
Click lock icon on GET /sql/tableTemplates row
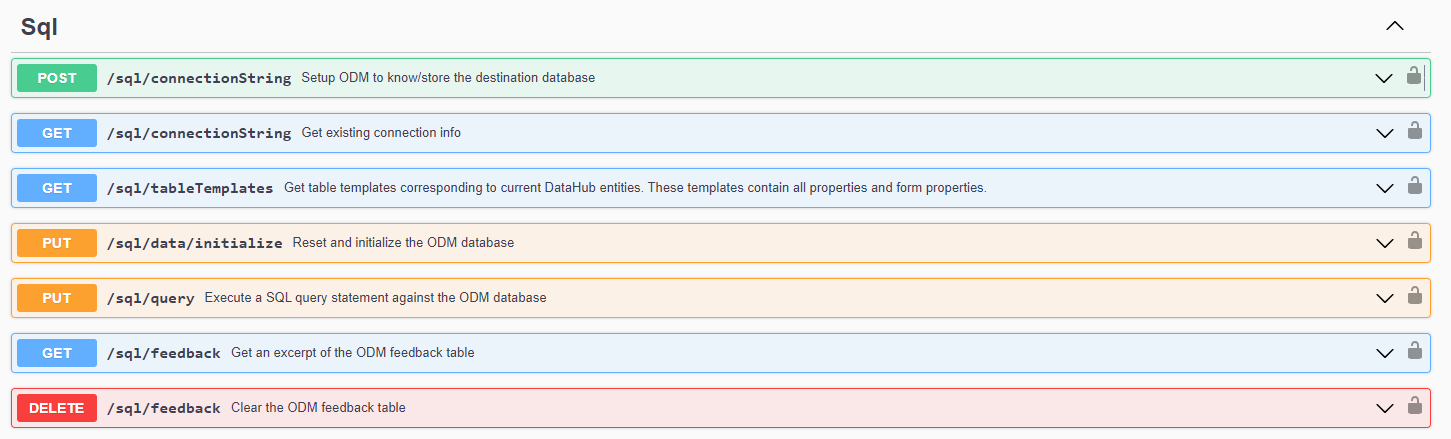point(1414,186)
